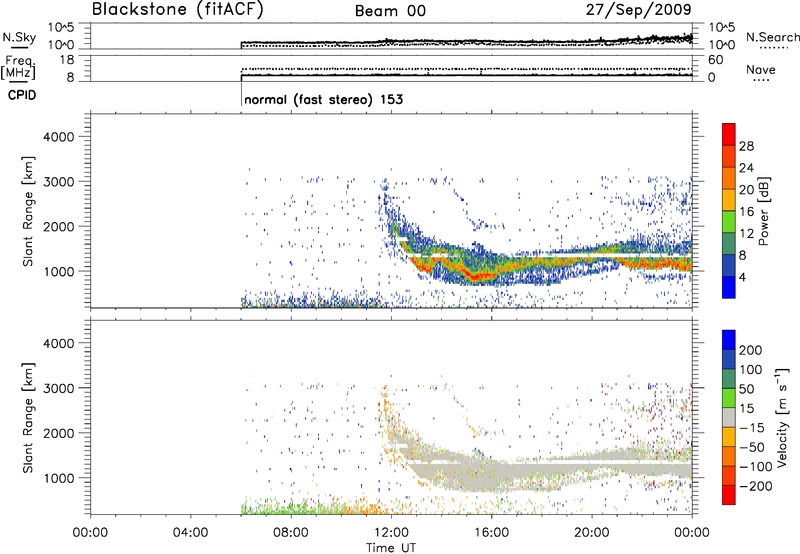This screenshot has height=554, width=800.
Task: Click the bright blue bottom of power colorbar
Action: click(x=729, y=287)
